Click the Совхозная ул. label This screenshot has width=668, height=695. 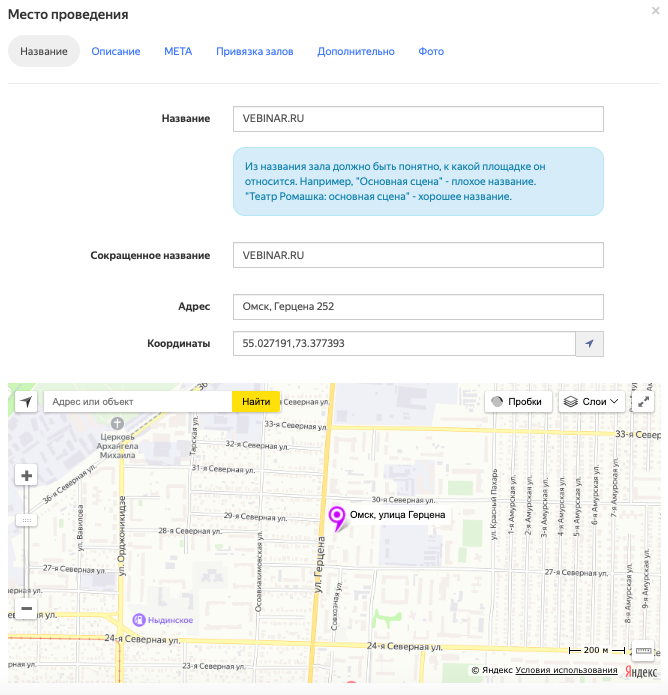click(336, 606)
